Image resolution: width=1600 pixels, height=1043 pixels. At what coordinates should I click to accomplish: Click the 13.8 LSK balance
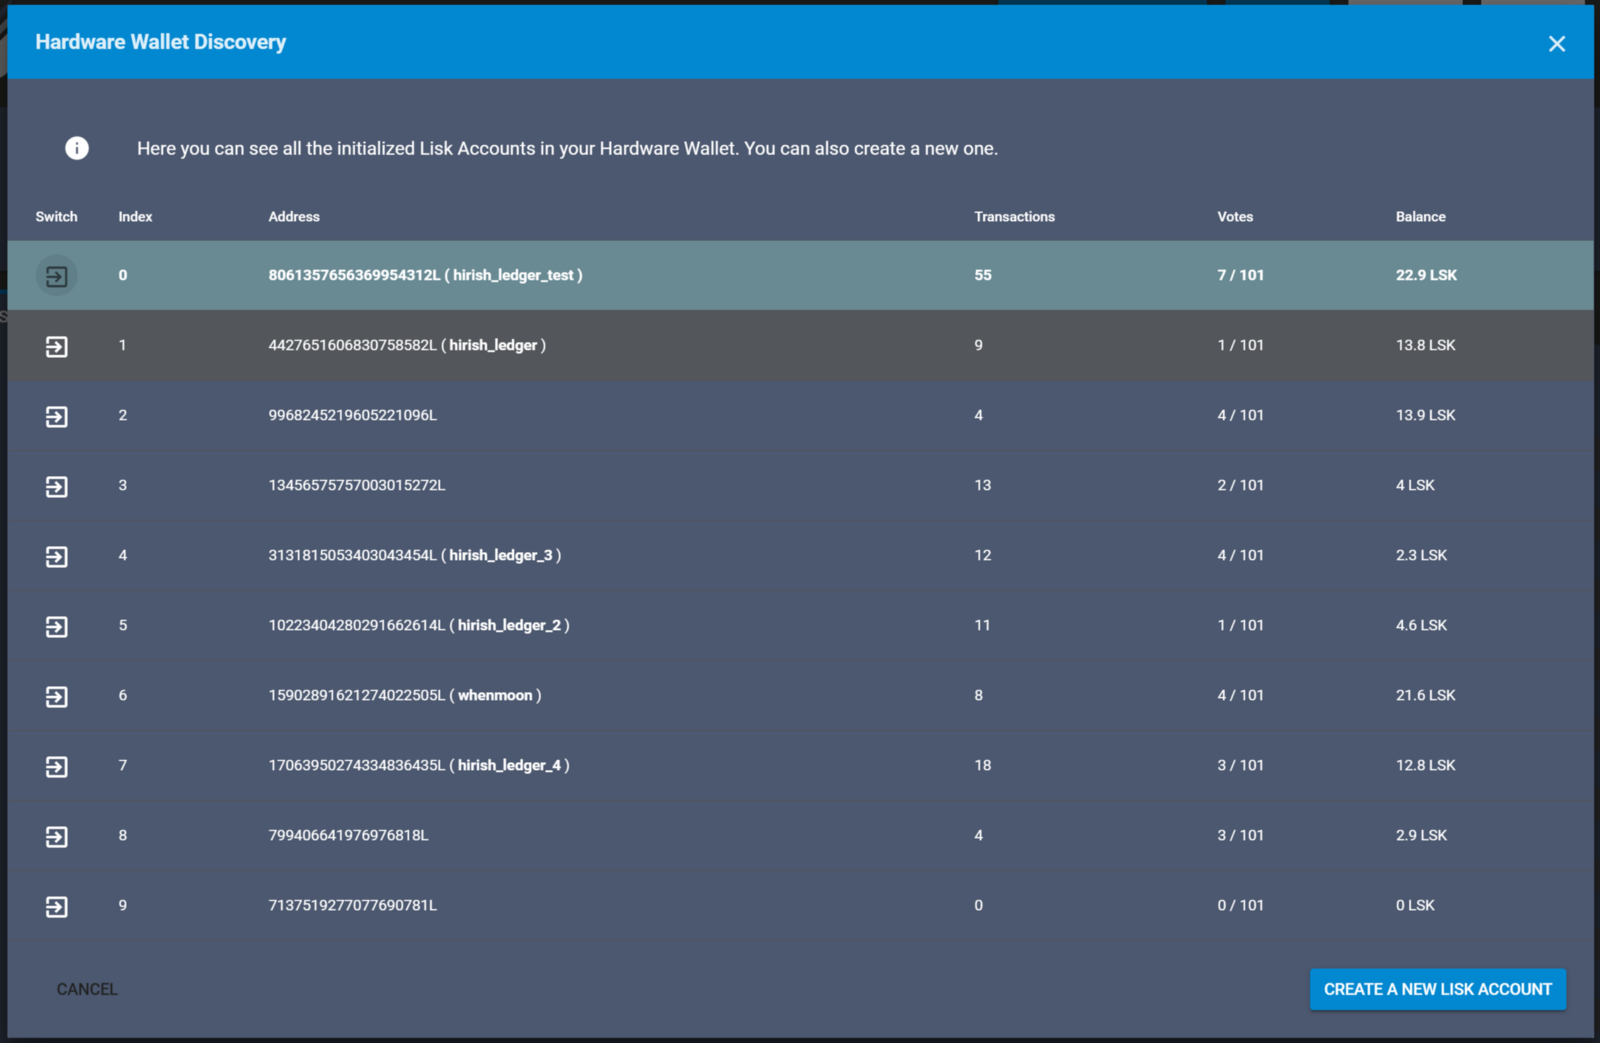1425,345
